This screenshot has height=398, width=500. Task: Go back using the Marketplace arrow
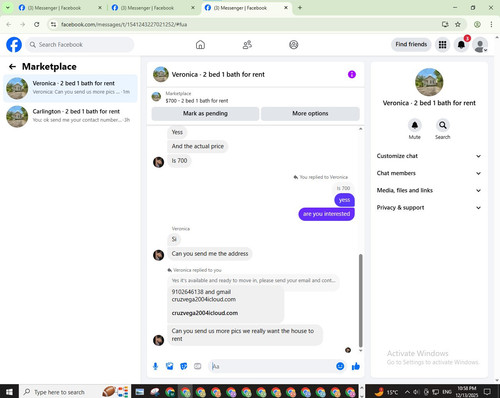(12, 67)
